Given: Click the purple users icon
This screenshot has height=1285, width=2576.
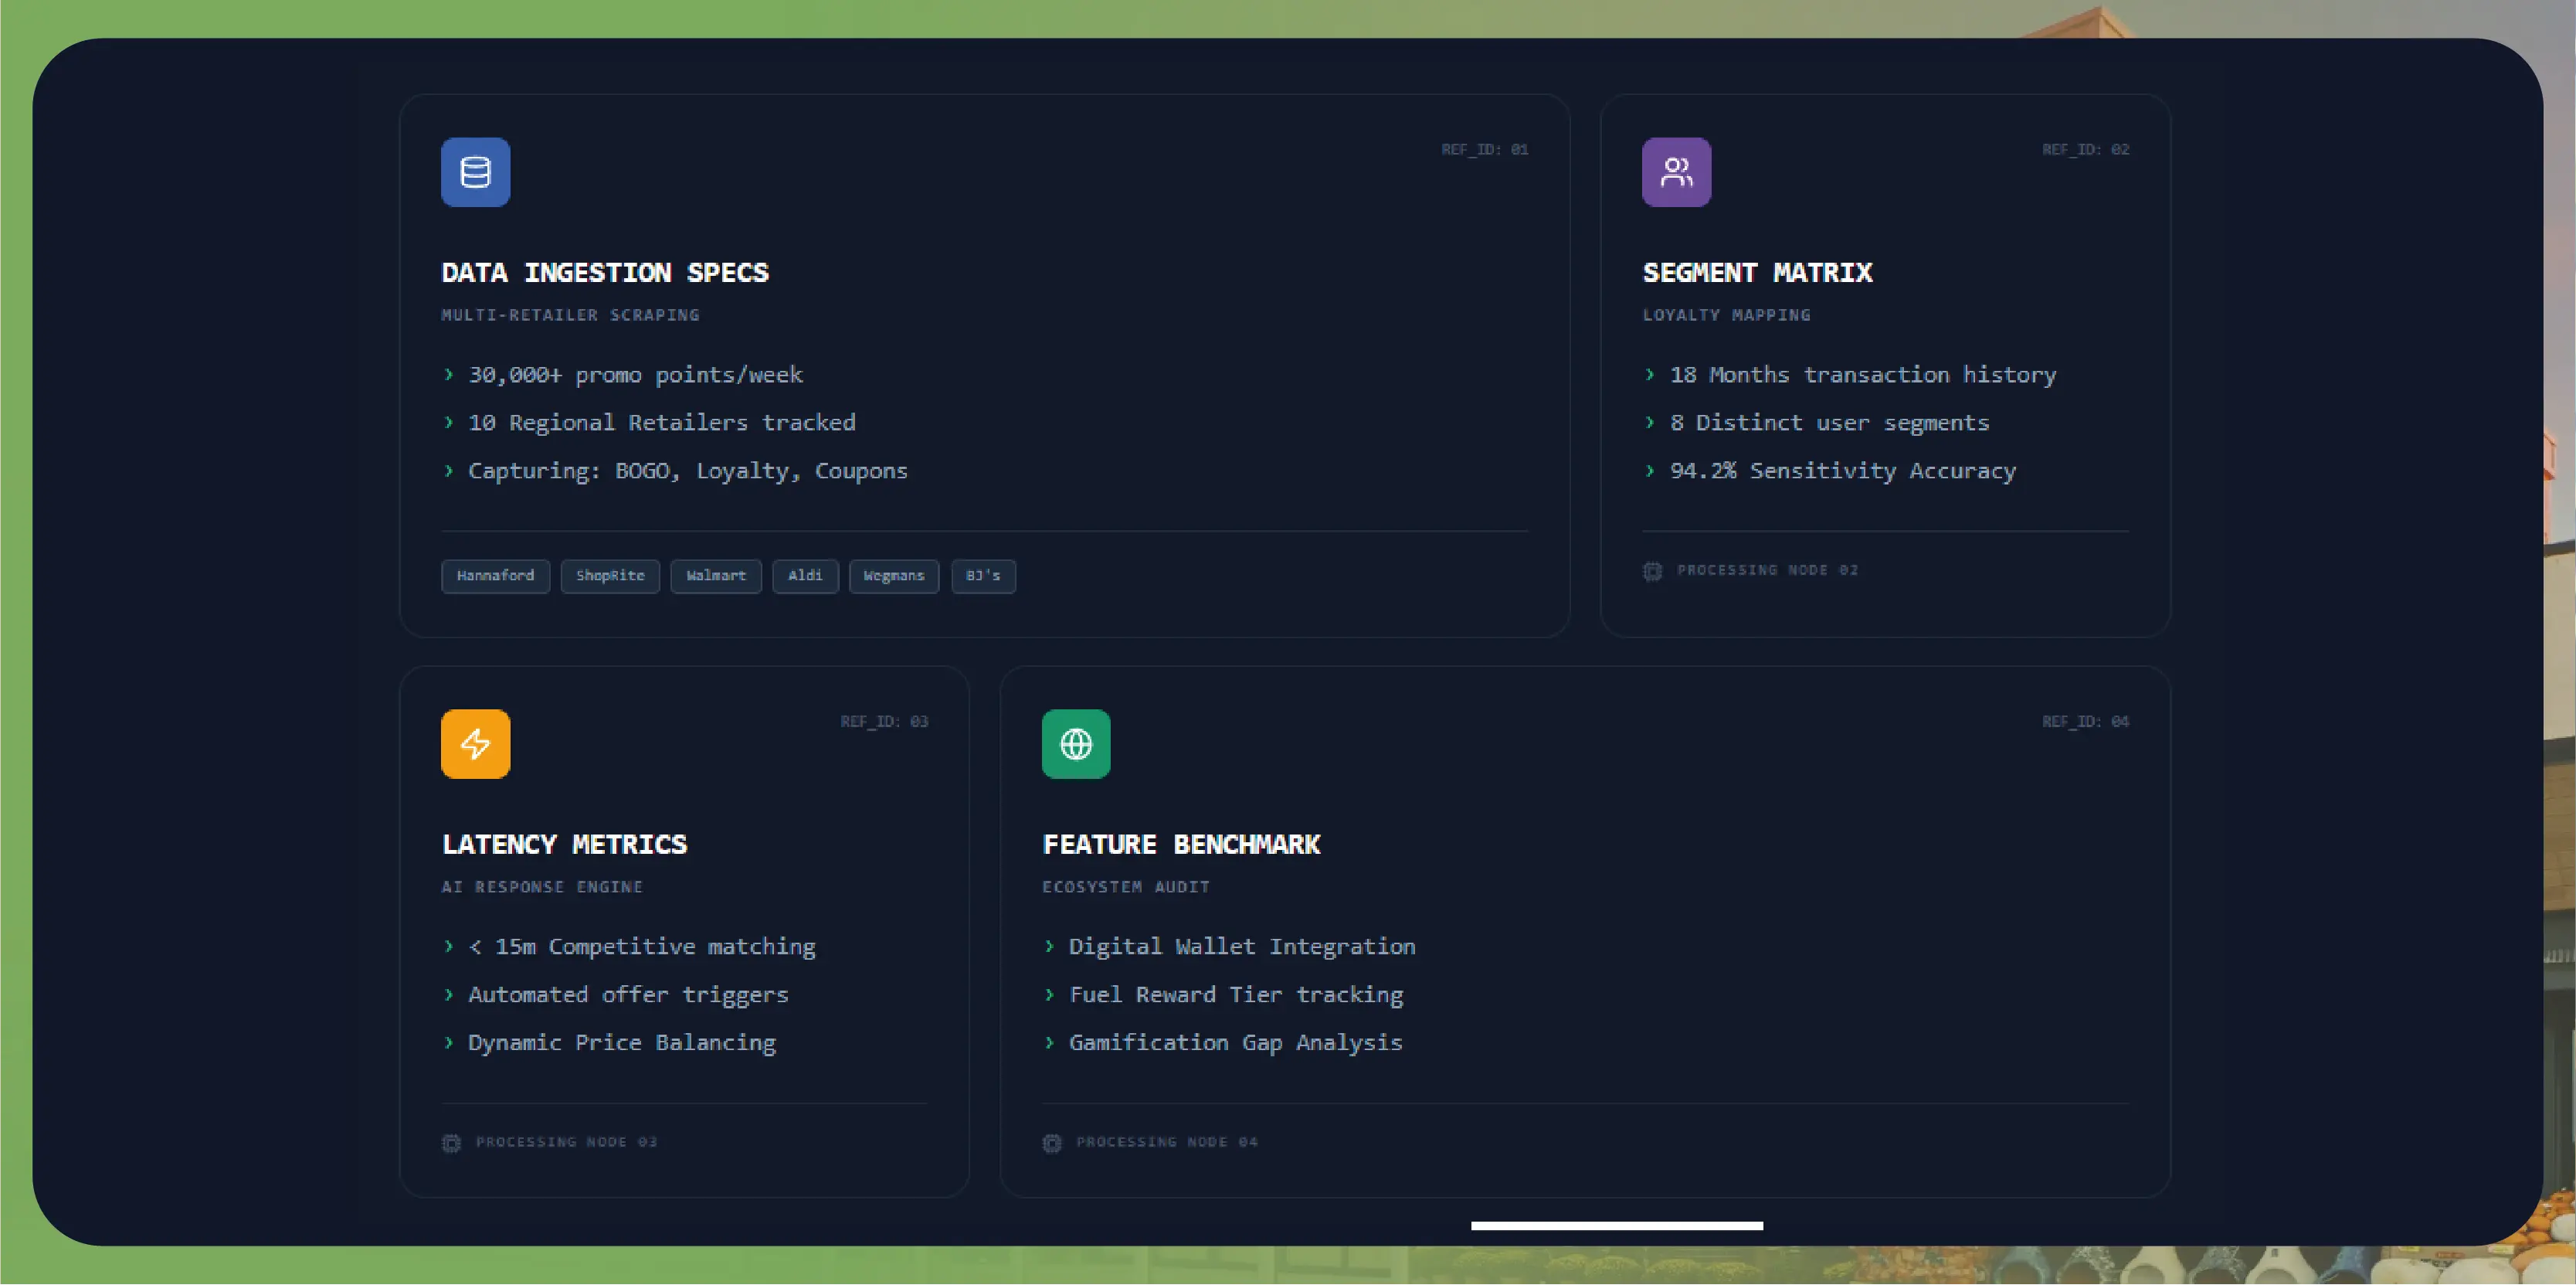Looking at the screenshot, I should [x=1676, y=172].
